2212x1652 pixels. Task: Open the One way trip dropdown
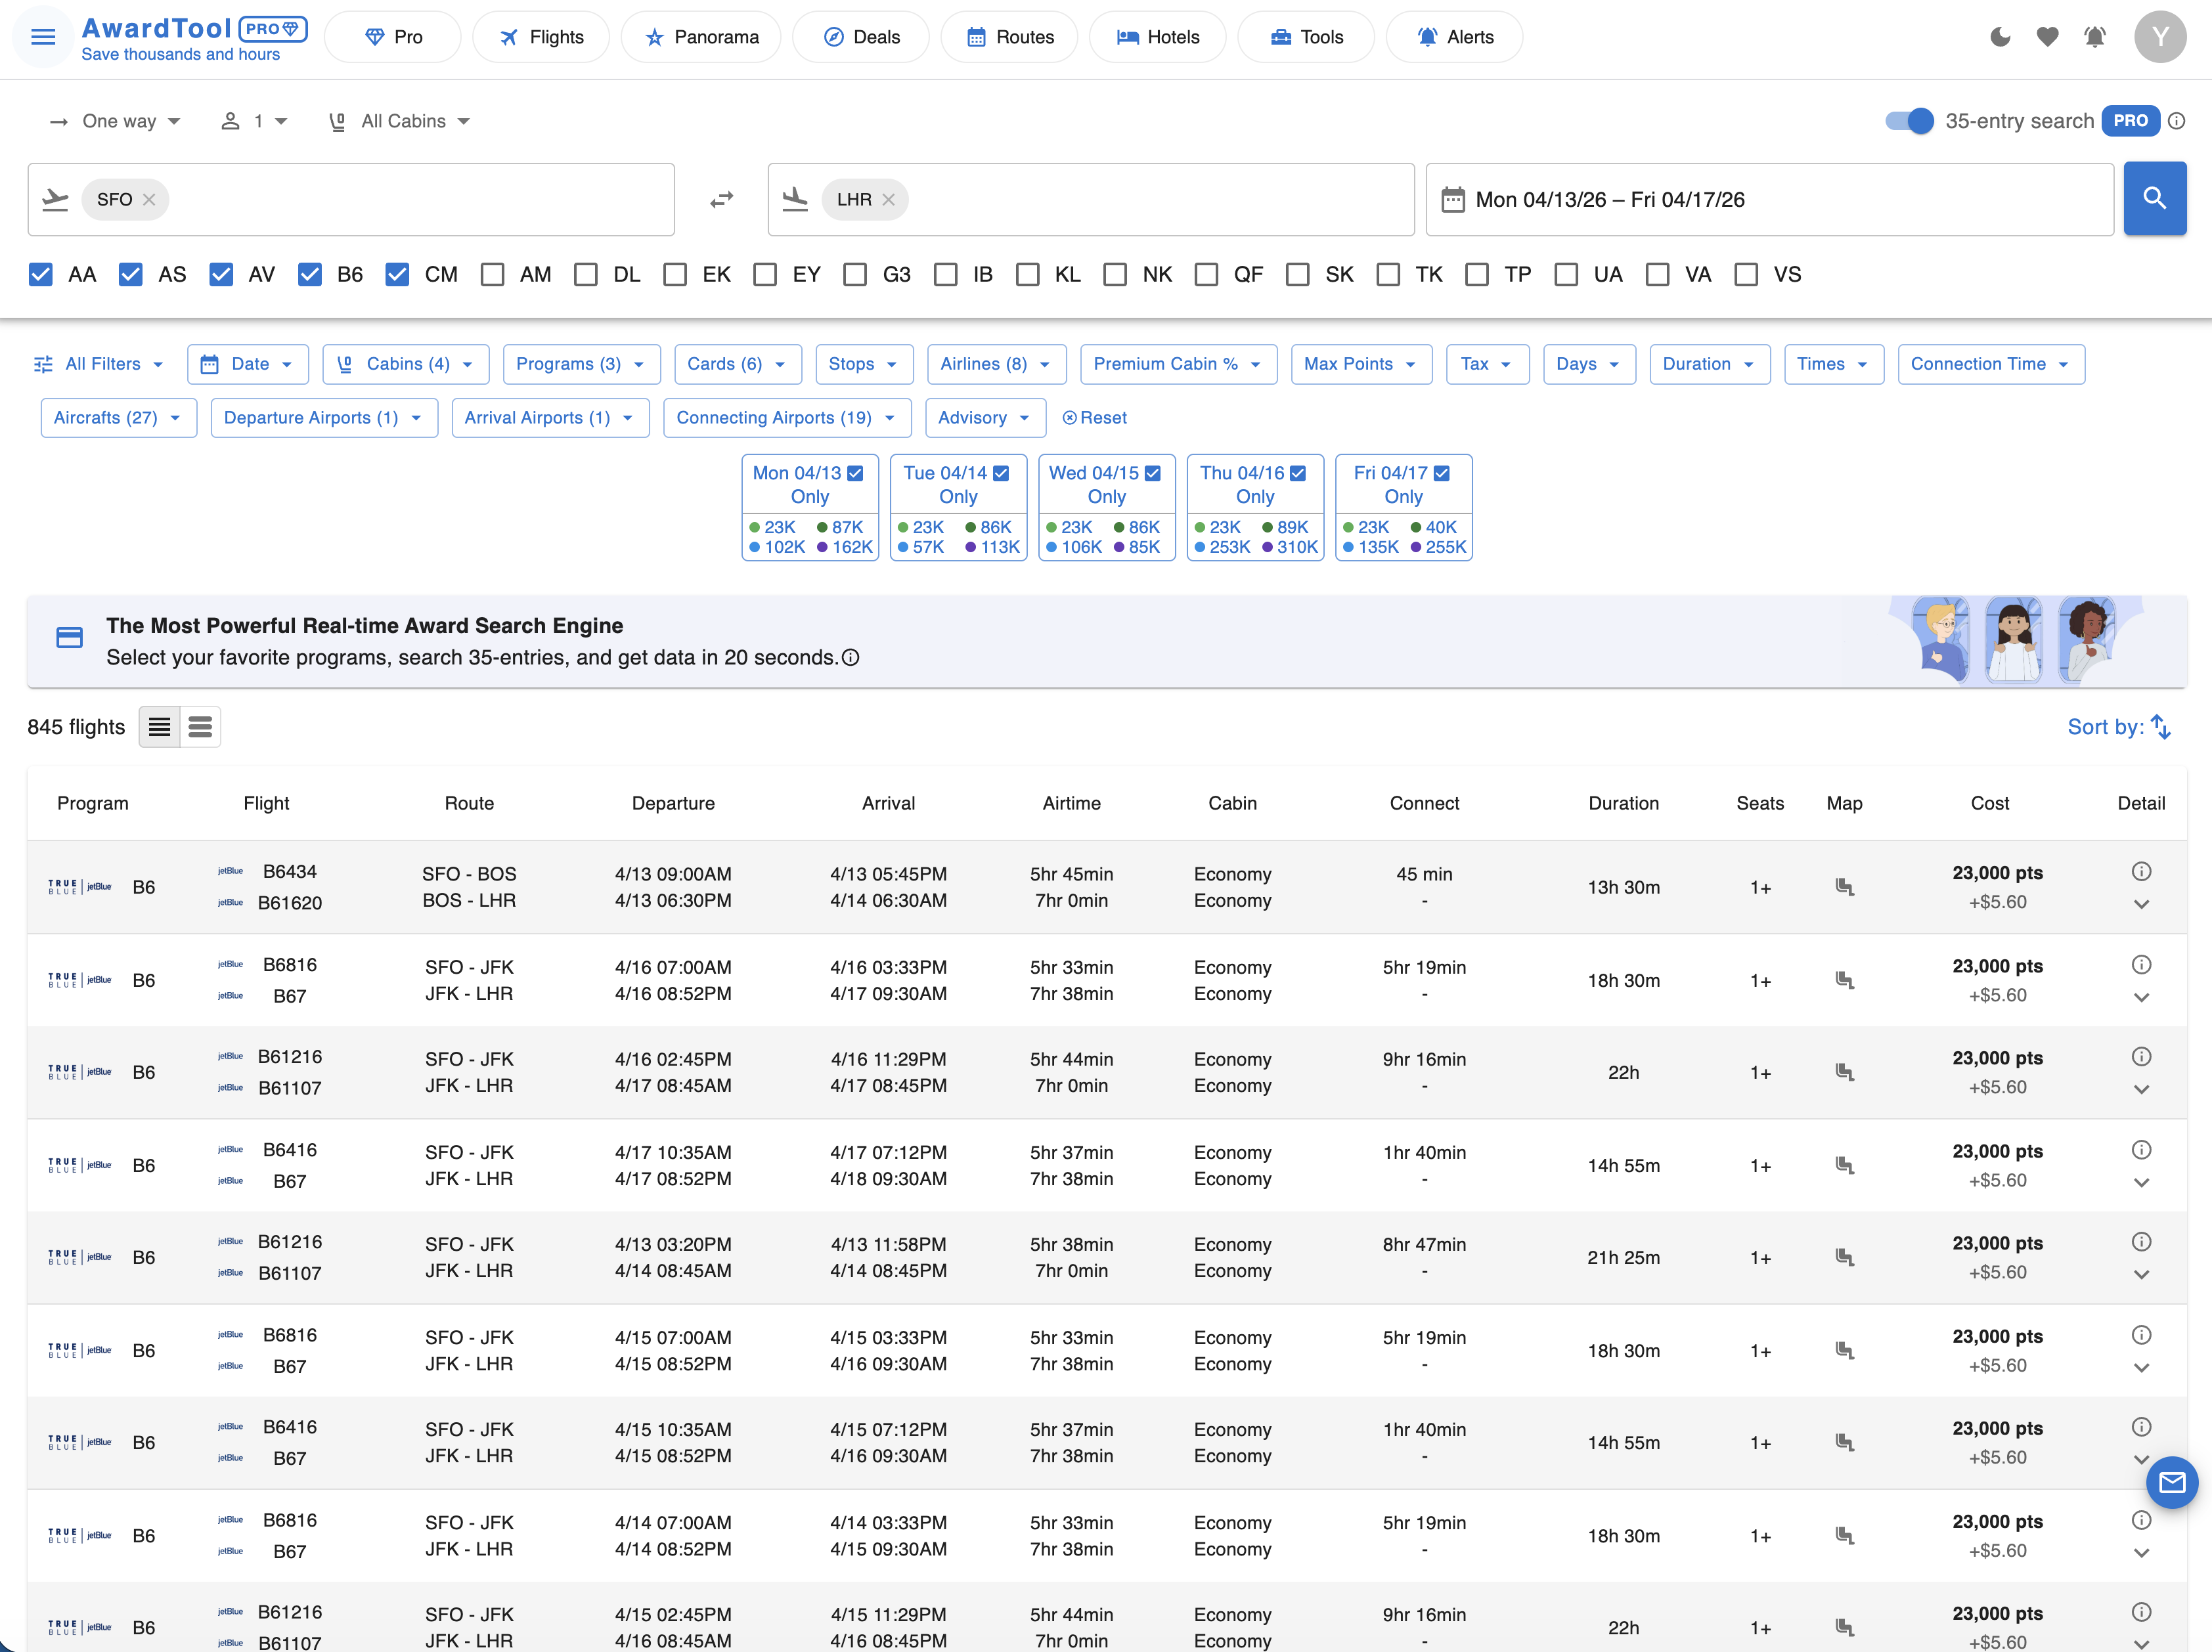[x=115, y=121]
